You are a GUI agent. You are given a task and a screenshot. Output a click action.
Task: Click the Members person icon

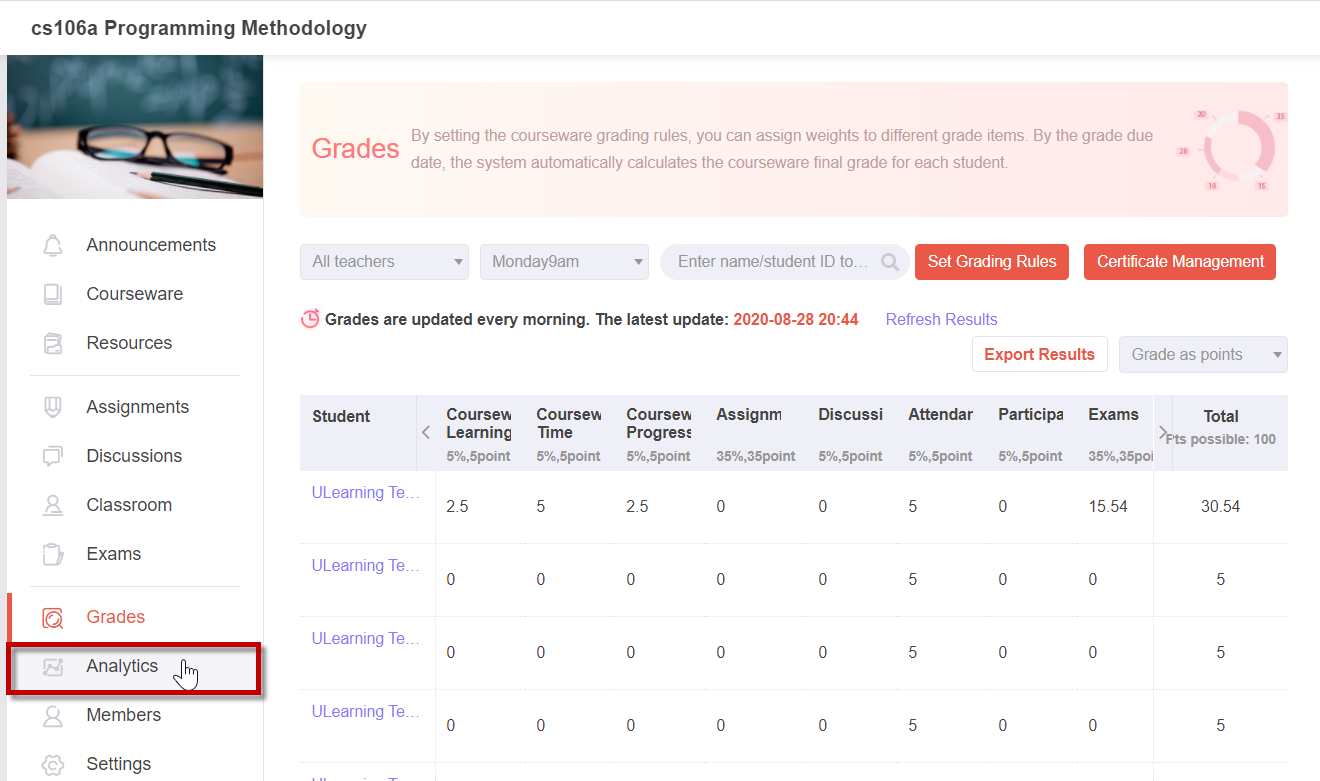pos(53,715)
